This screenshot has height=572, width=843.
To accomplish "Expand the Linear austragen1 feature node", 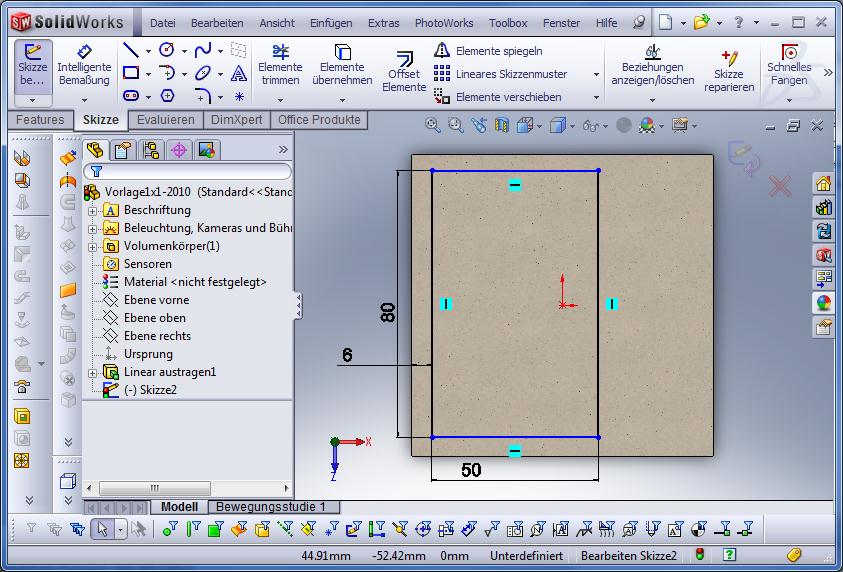I will (x=93, y=373).
